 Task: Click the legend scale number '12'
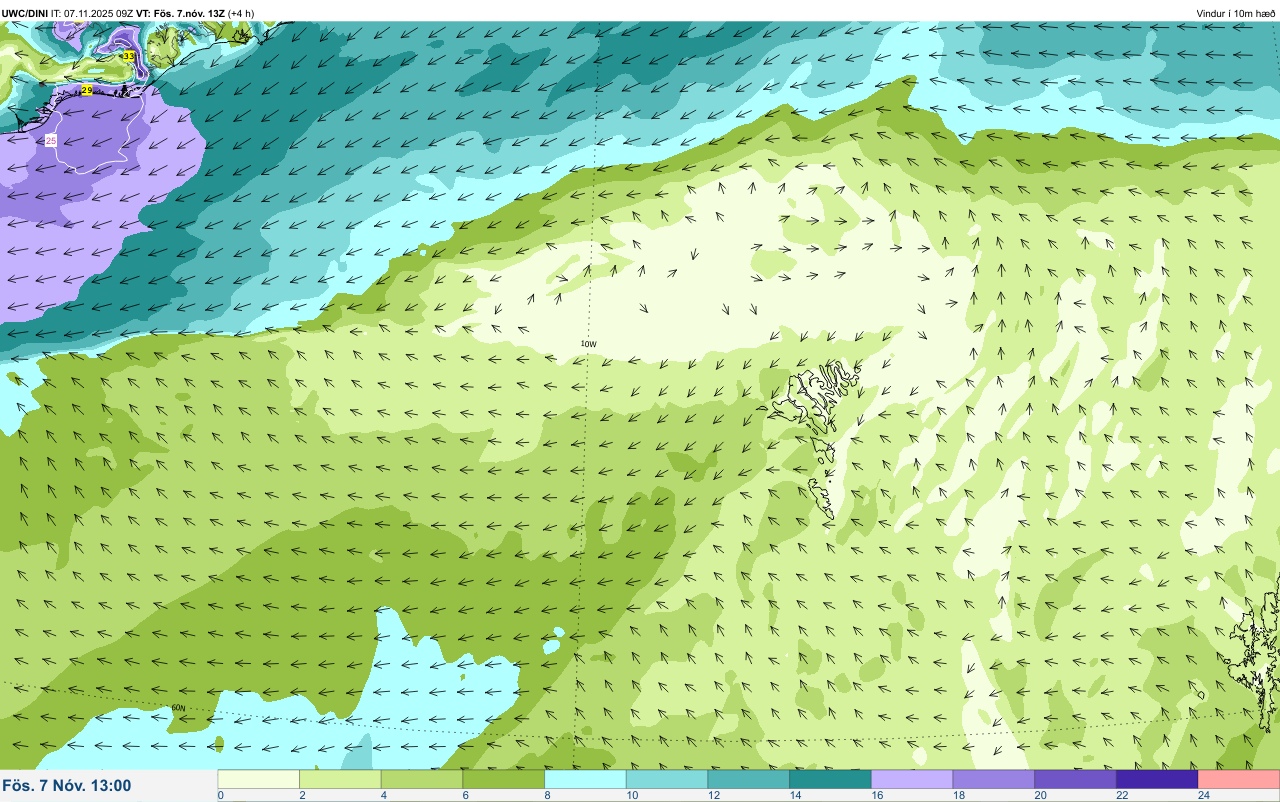(714, 795)
